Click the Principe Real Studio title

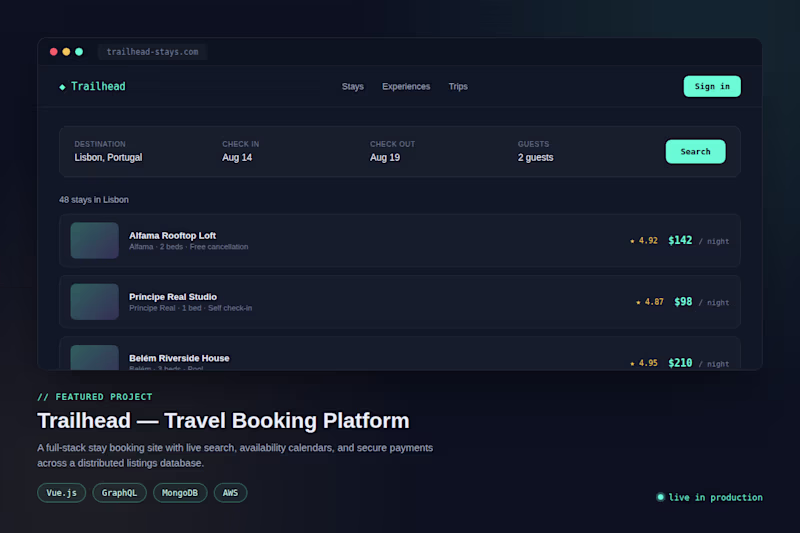(x=173, y=297)
